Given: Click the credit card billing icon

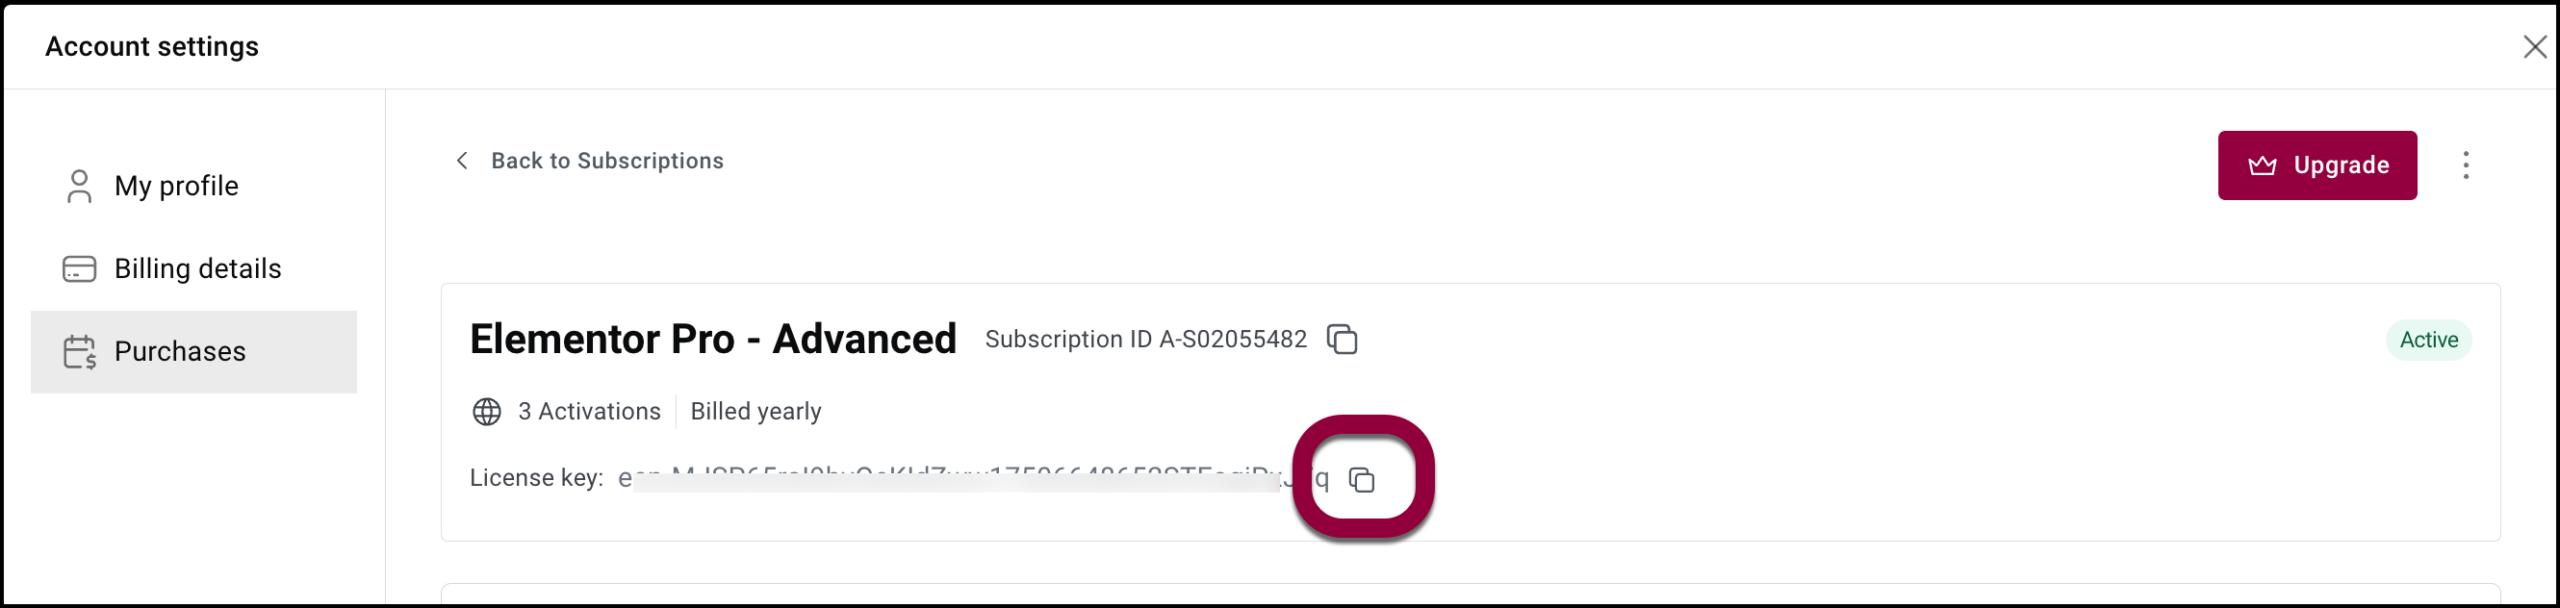Looking at the screenshot, I should click(79, 269).
